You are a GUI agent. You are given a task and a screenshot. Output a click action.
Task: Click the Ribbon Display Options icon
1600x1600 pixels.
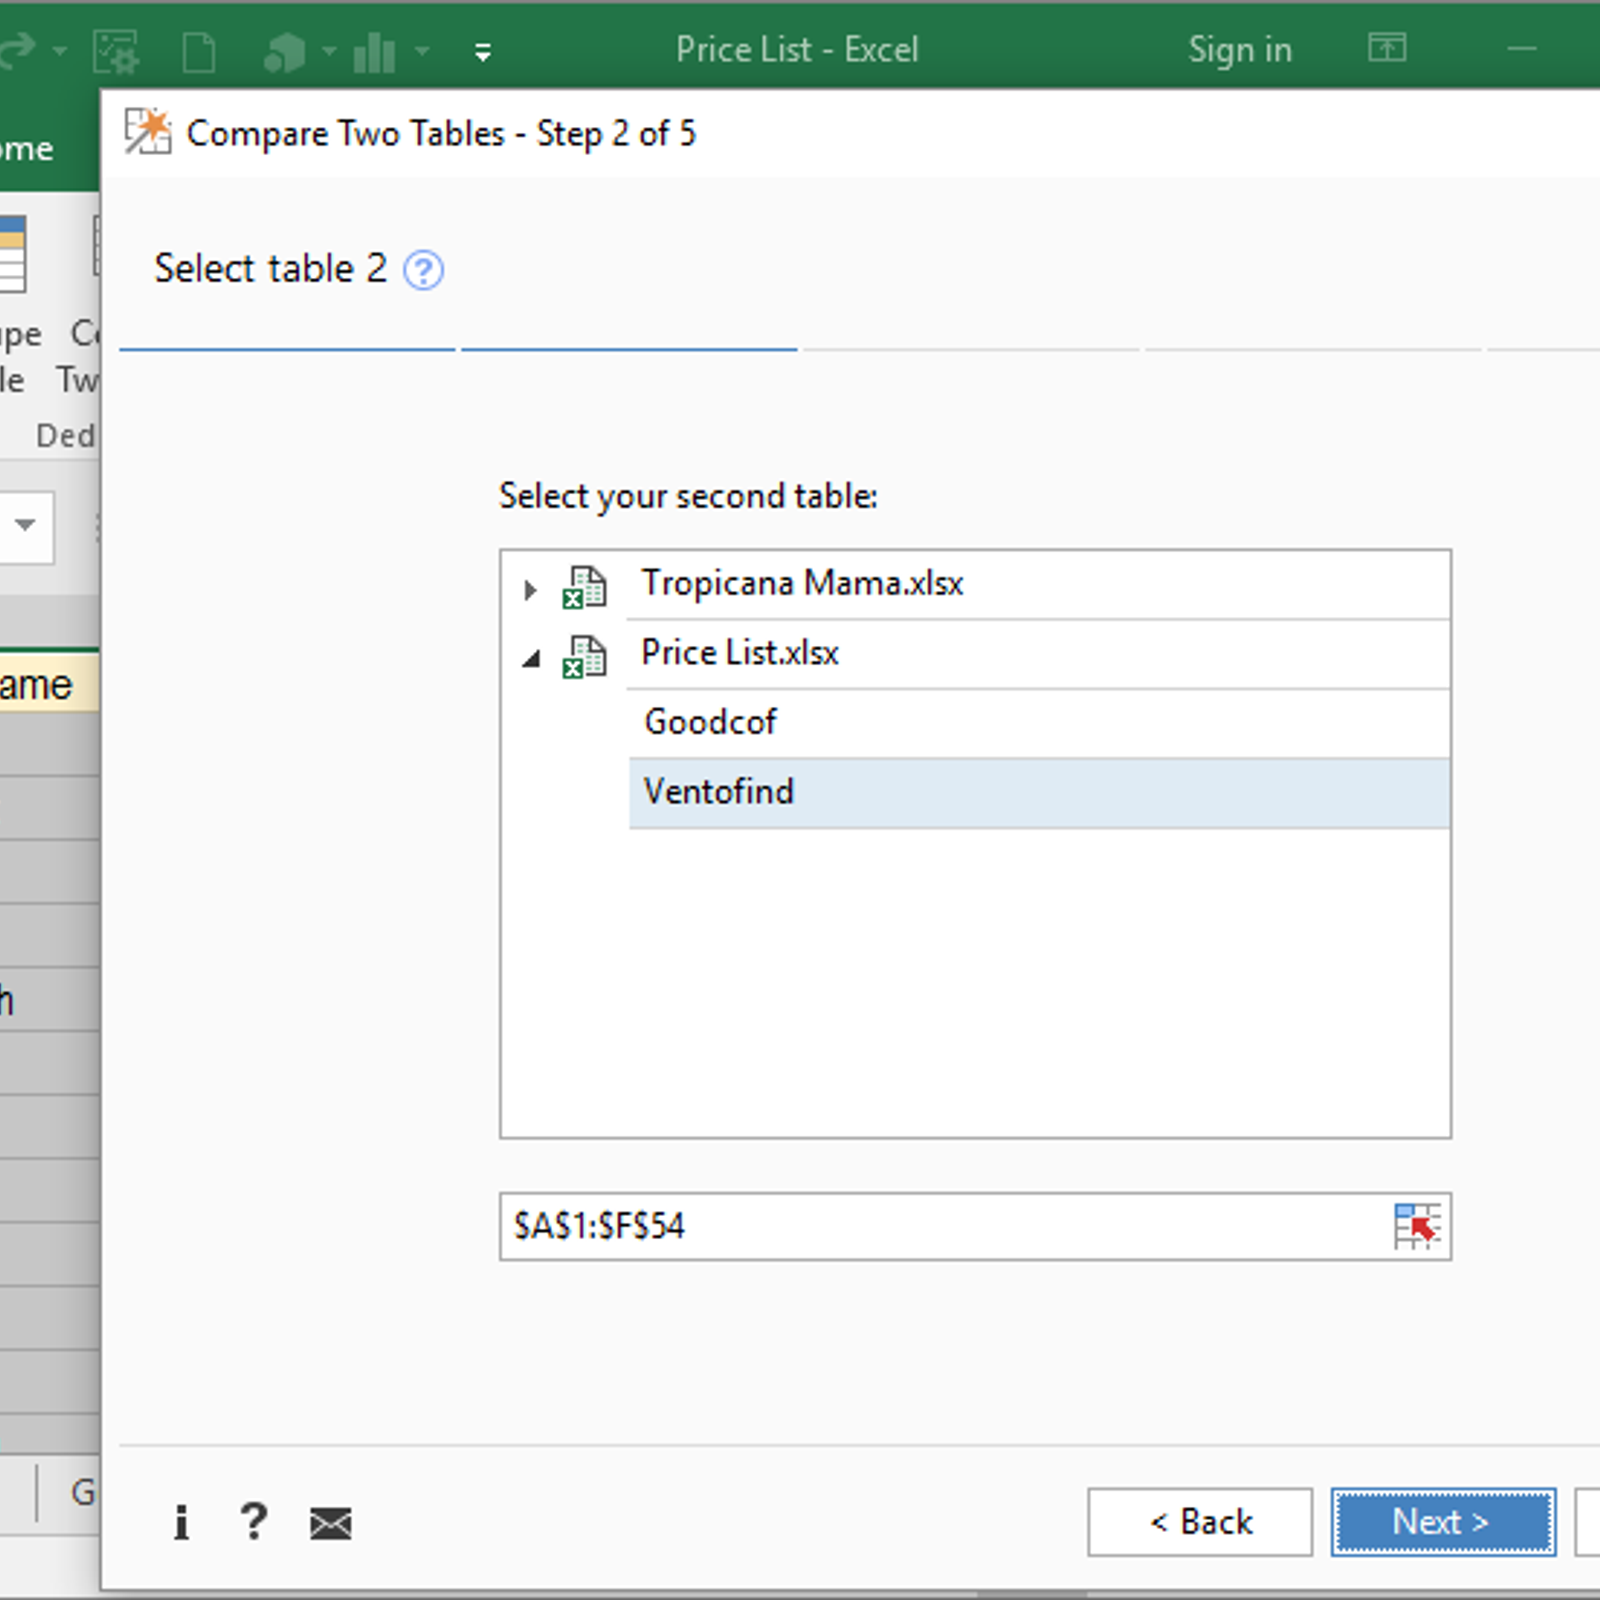(x=1387, y=47)
